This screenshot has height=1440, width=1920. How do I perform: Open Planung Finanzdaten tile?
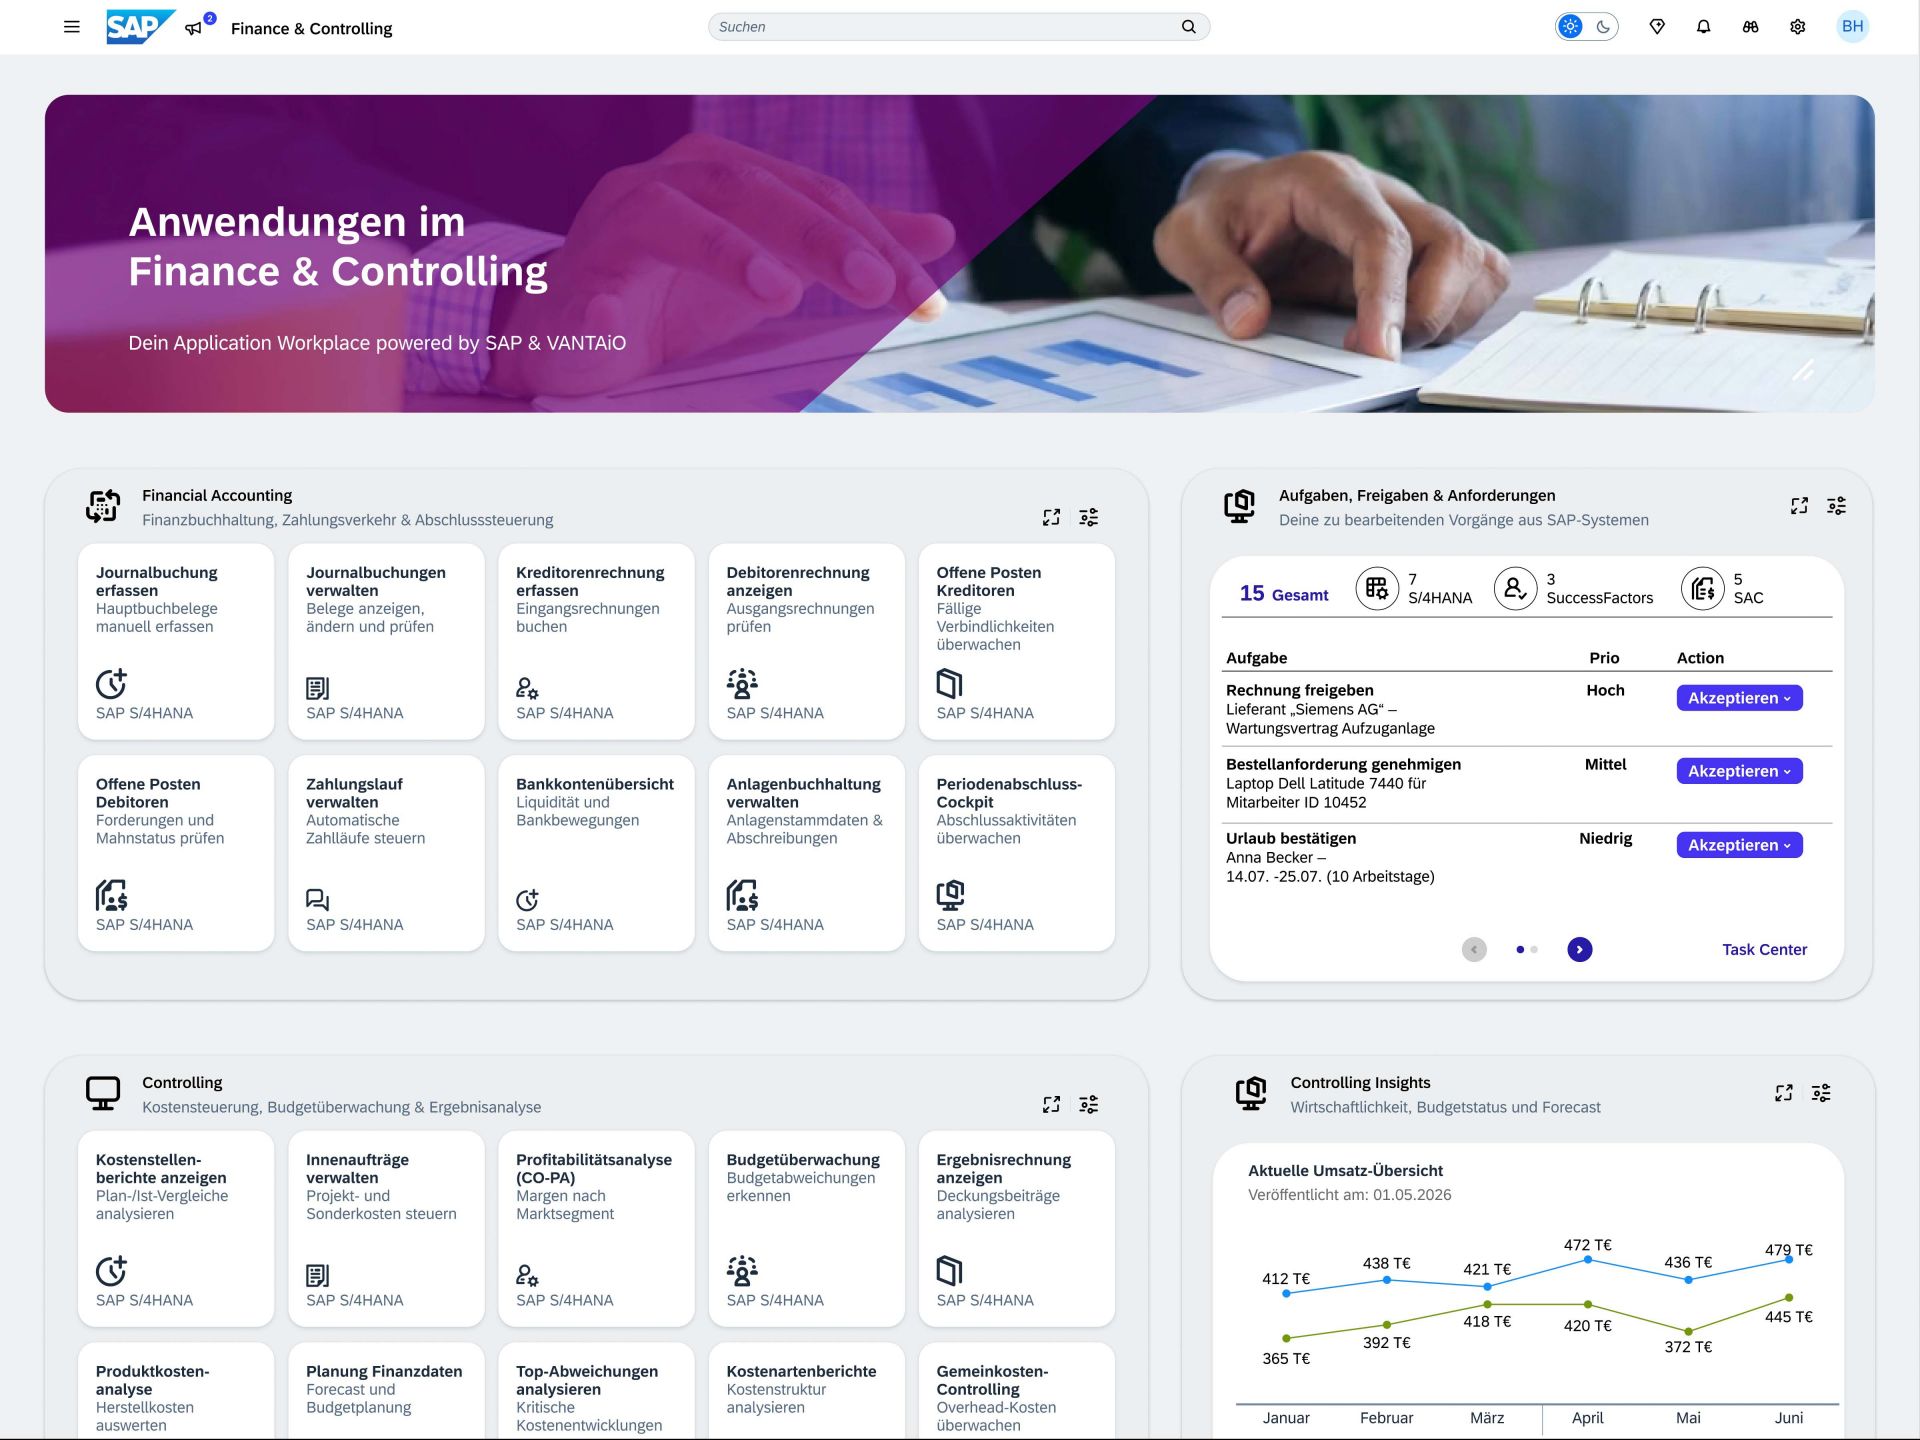[386, 1391]
